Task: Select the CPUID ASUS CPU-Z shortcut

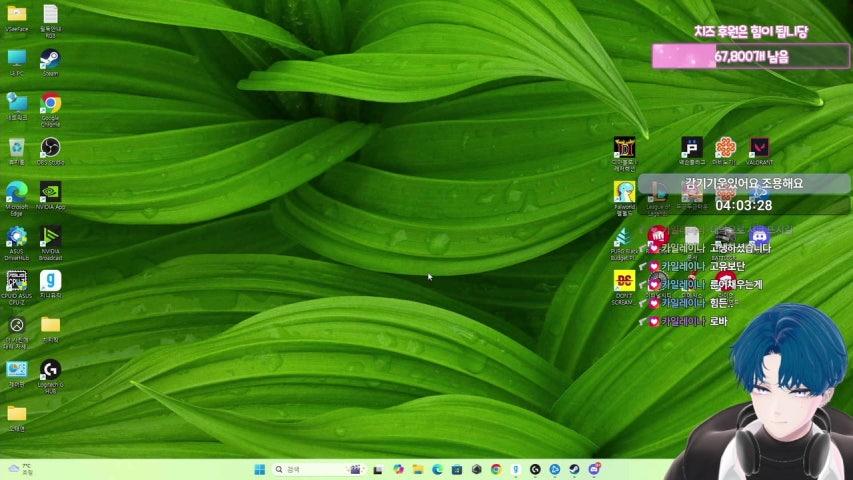Action: pos(16,281)
